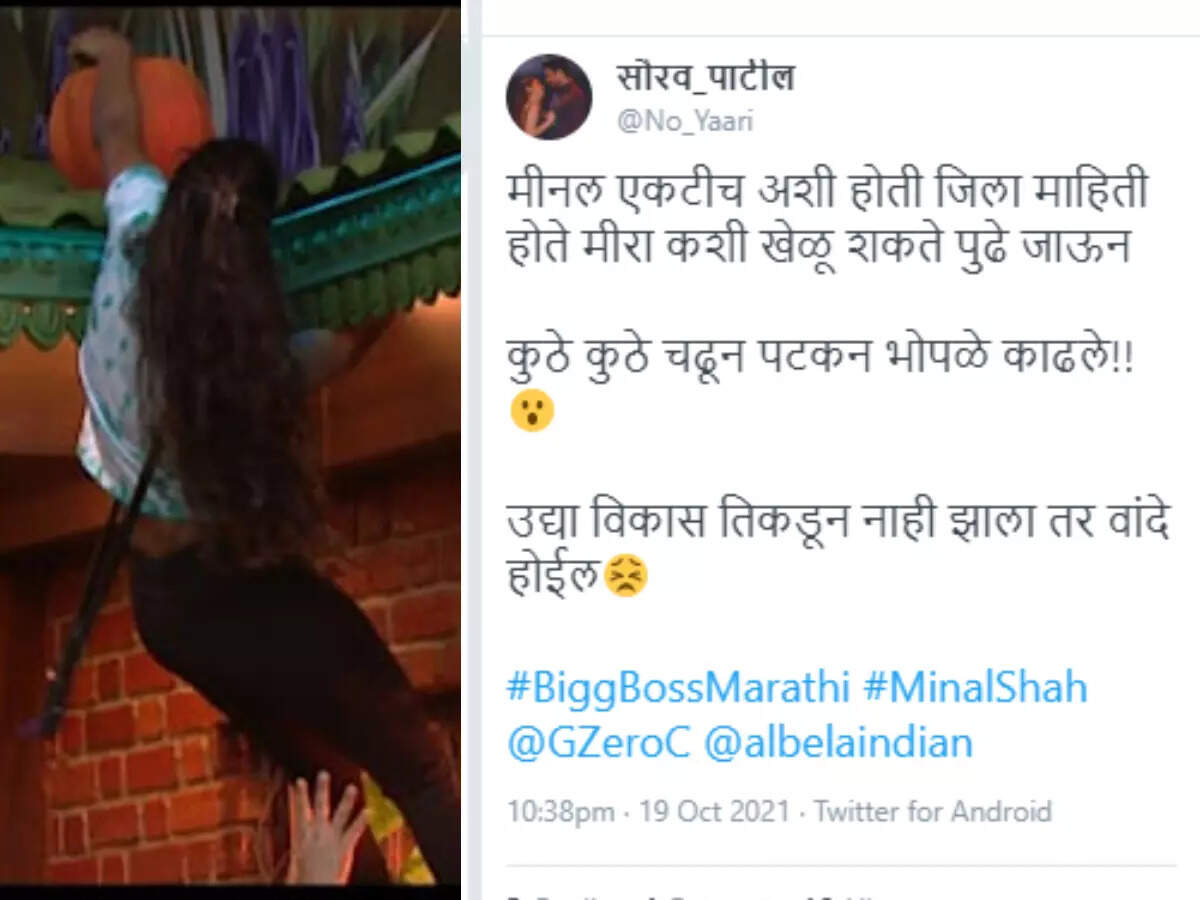
Task: Select the tweet line starting उद्या विकास
Action: click(838, 523)
